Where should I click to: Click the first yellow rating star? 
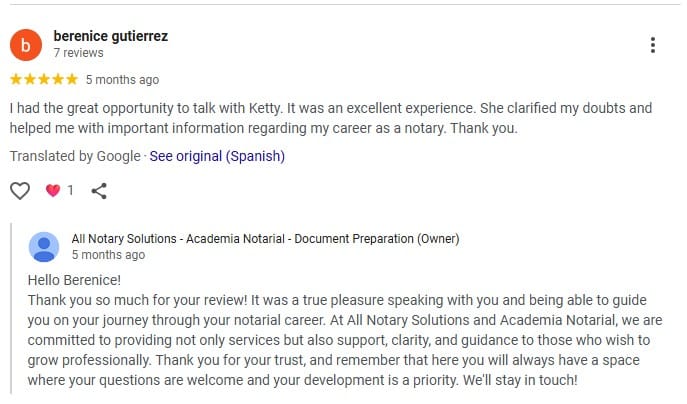(16, 80)
